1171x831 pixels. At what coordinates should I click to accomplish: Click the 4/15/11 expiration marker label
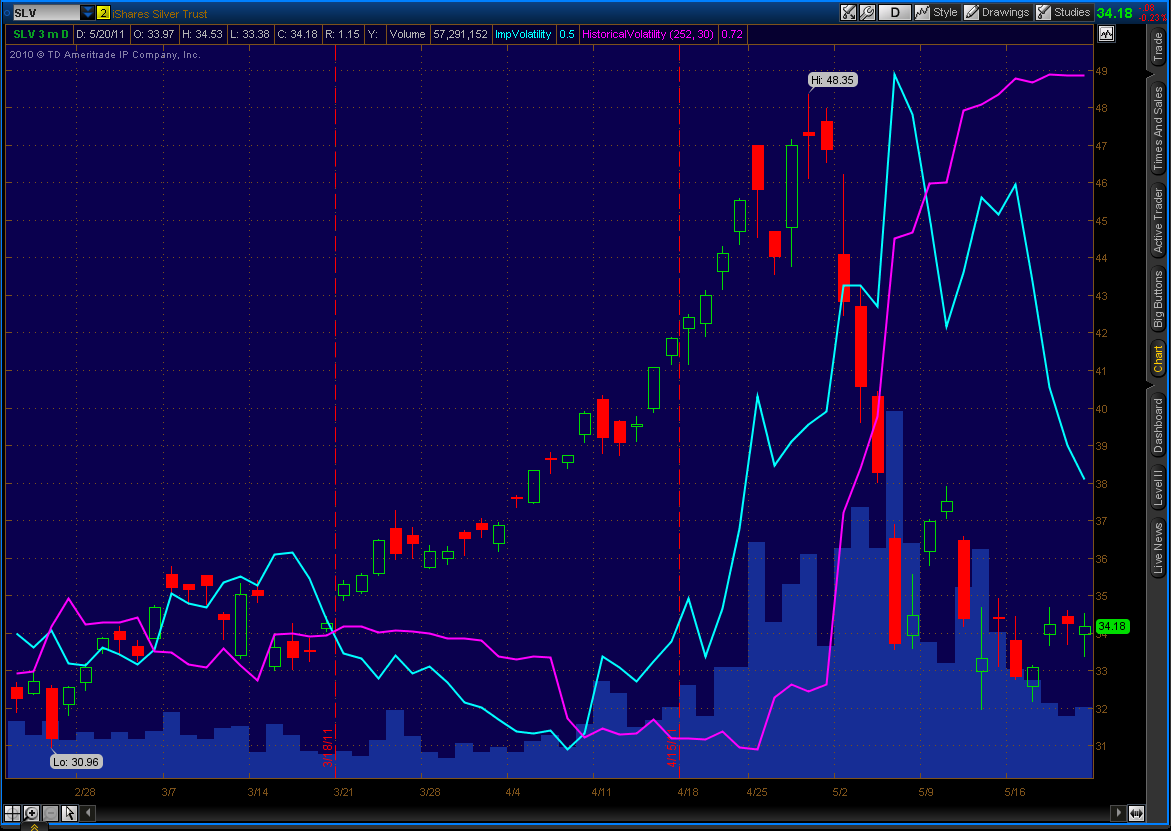tap(672, 747)
